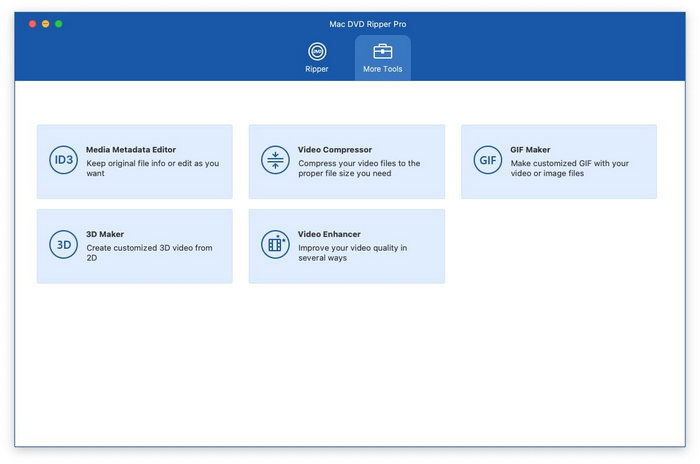This screenshot has height=464, width=700.
Task: Click the GIF circle icon
Action: click(x=487, y=161)
